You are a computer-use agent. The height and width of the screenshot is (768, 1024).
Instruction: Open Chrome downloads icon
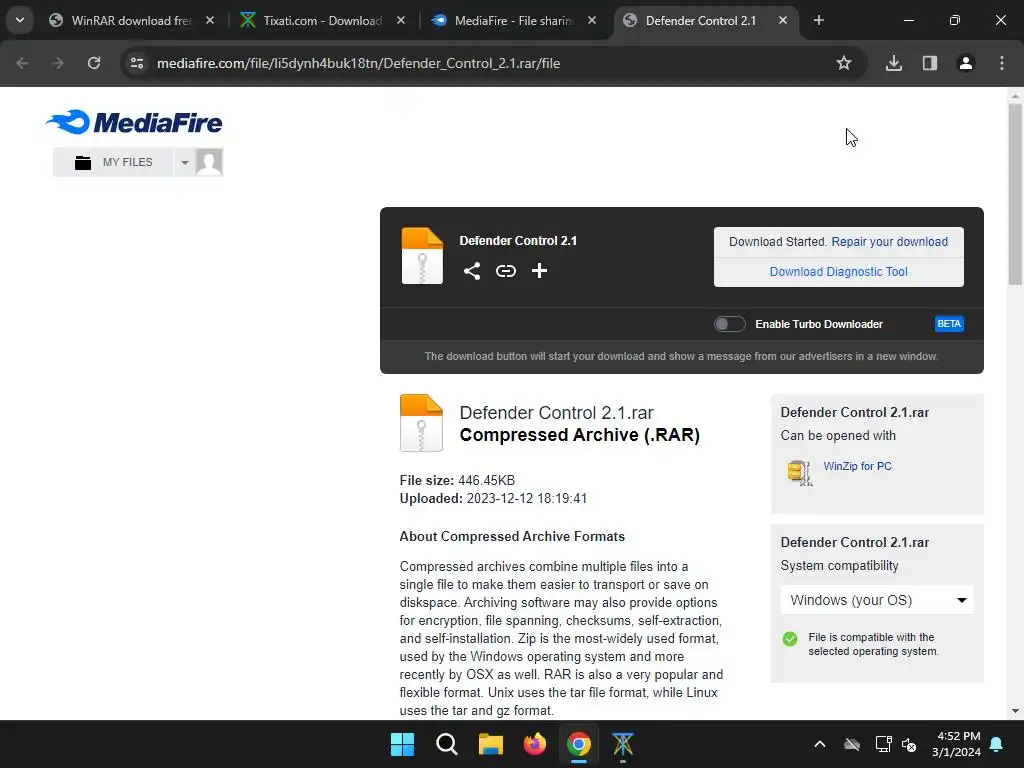click(x=894, y=63)
